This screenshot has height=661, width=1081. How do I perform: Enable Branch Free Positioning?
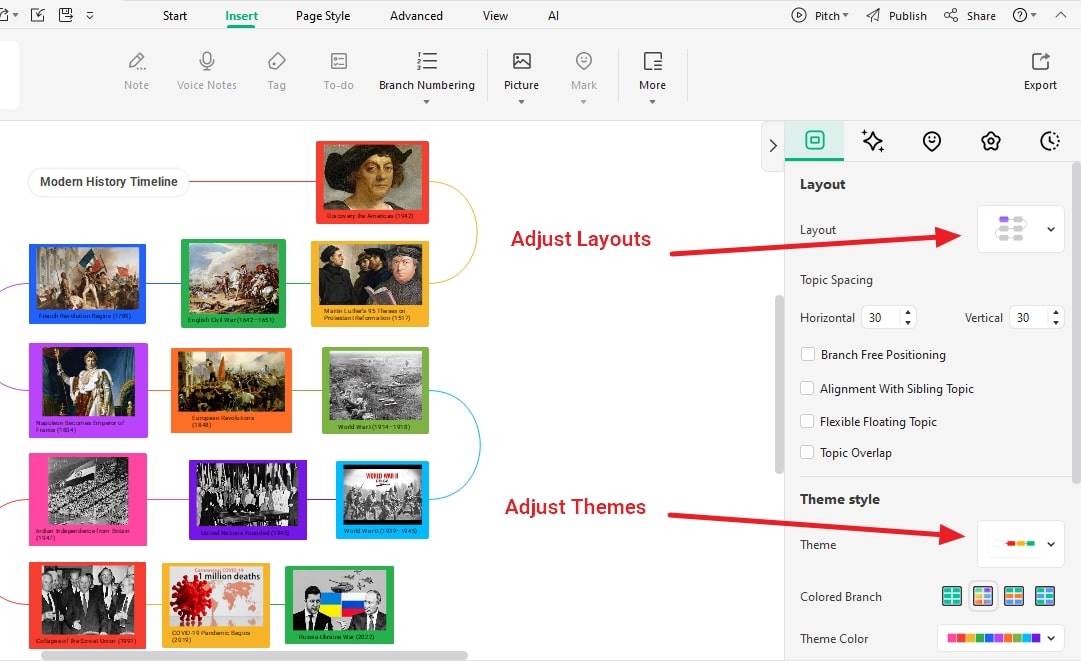(x=807, y=354)
